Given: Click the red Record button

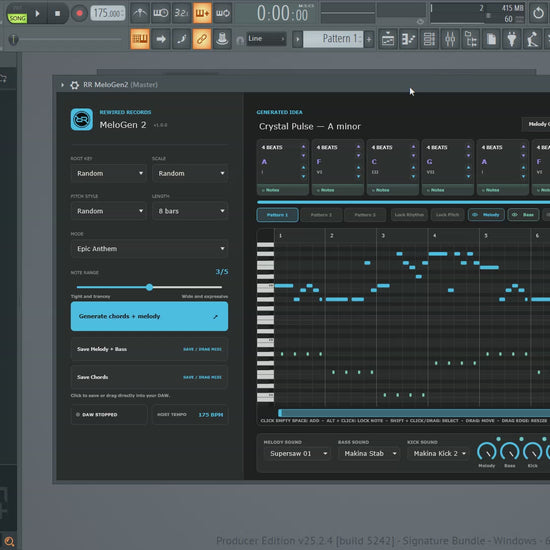Looking at the screenshot, I should tap(79, 14).
